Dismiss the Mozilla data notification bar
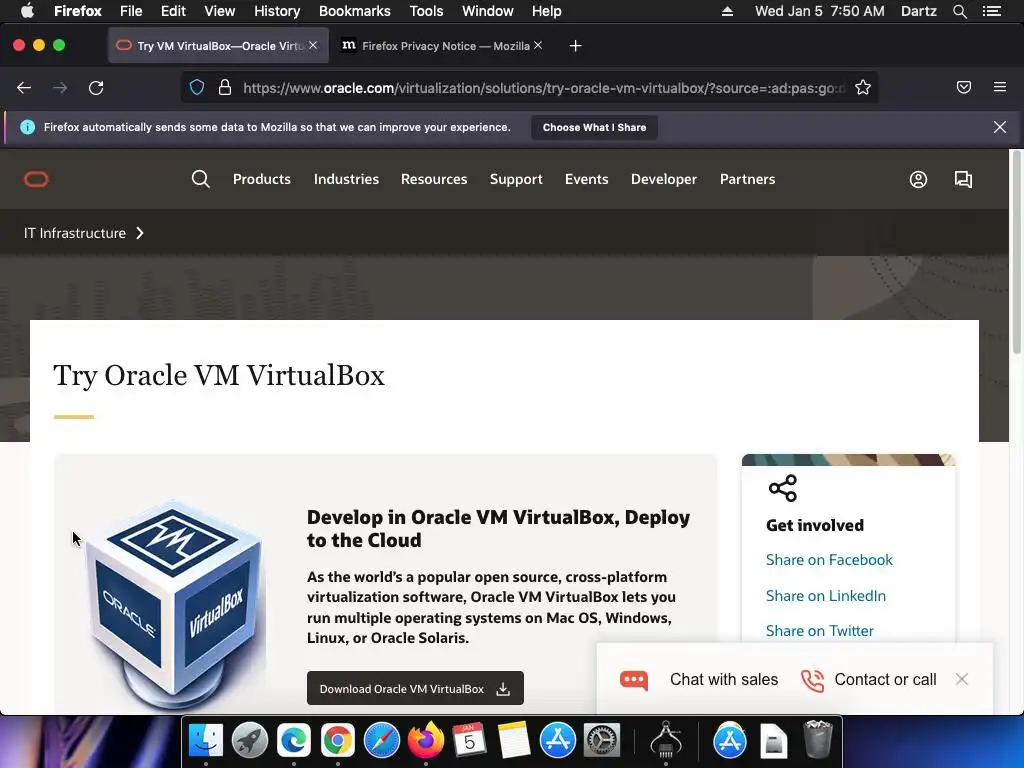 coord(1000,127)
